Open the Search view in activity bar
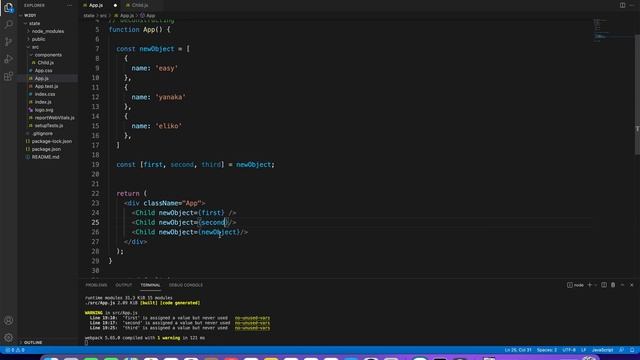Viewport: 640px width, 360px height. (8, 24)
